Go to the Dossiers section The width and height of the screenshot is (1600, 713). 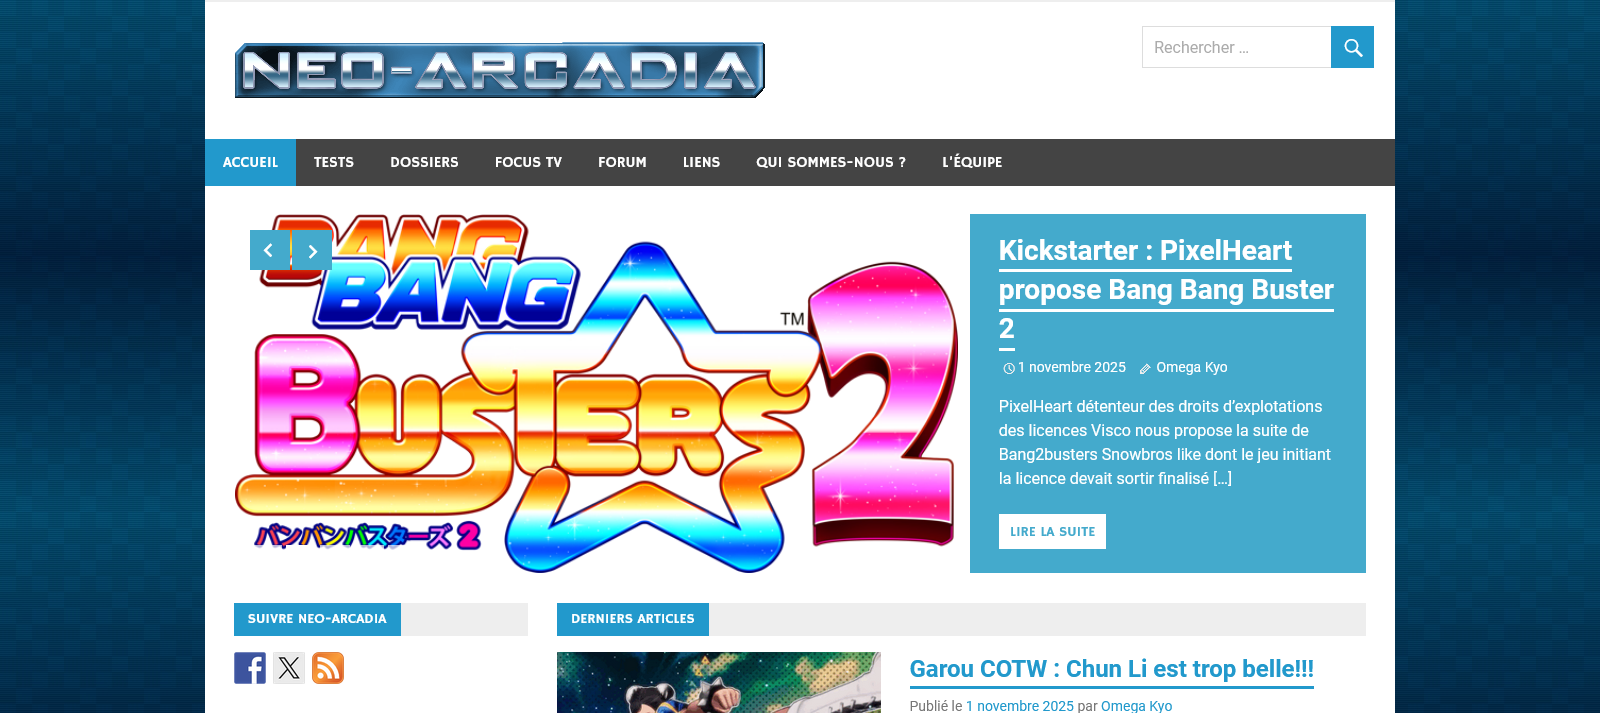[x=424, y=162]
